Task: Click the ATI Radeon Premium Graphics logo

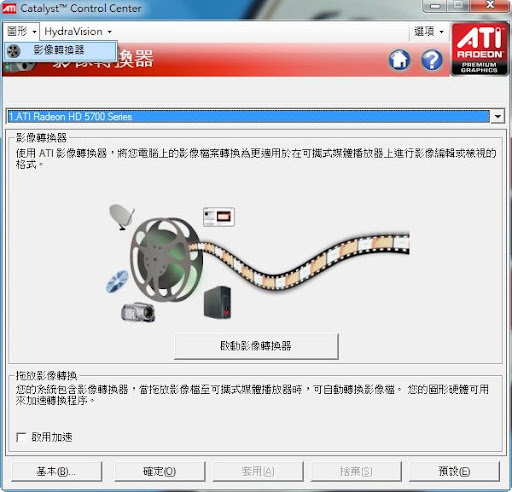Action: 480,49
